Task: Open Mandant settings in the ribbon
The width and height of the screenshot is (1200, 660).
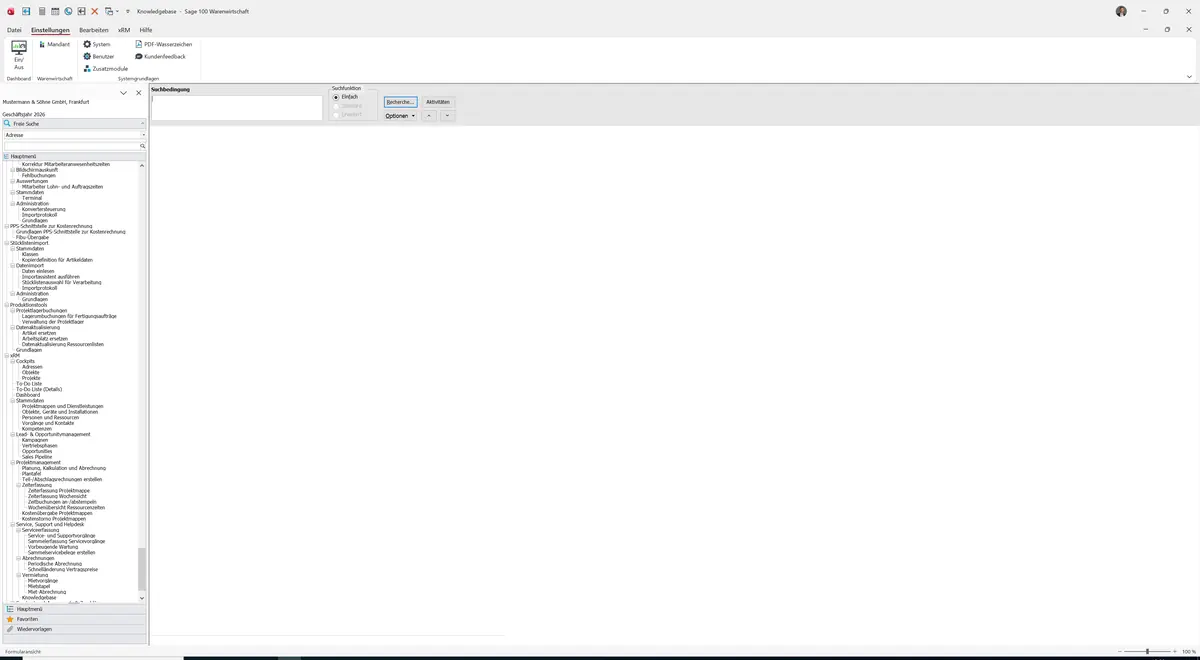Action: coord(55,44)
